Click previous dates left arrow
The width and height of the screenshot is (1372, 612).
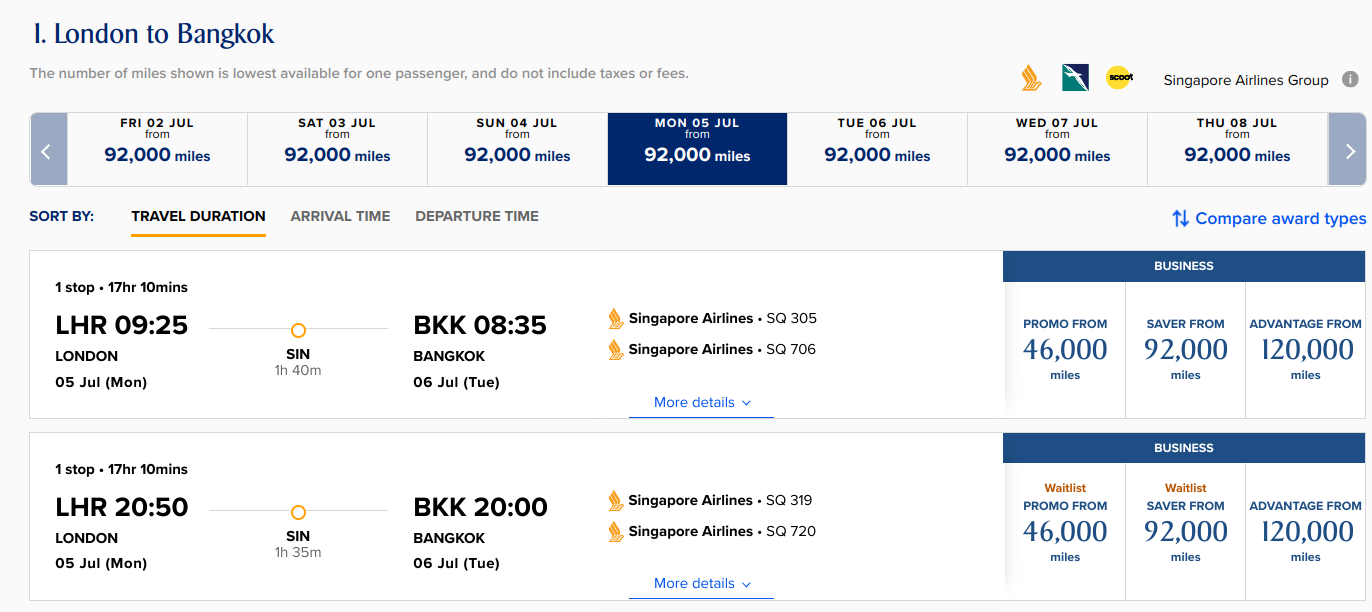48,150
